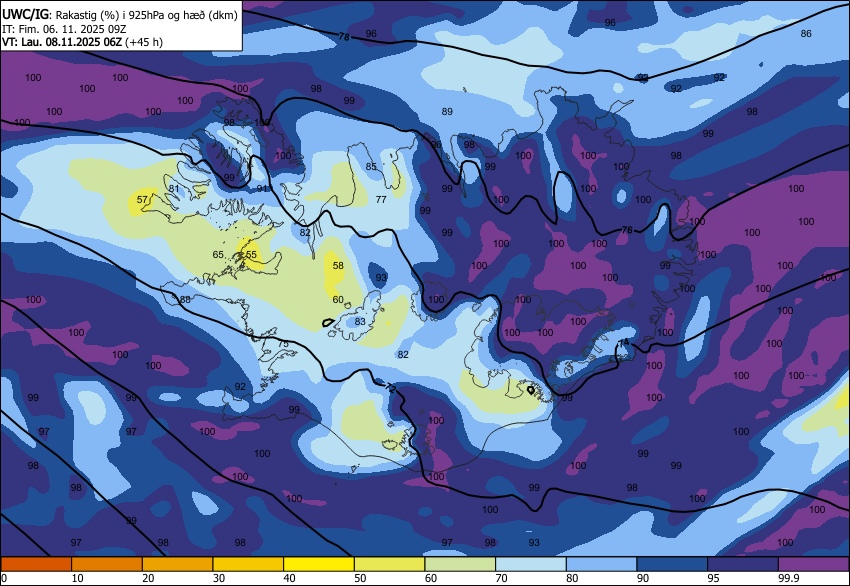Click the humidity value '65' on the map
Screen dimensions: 850x586
pos(218,255)
